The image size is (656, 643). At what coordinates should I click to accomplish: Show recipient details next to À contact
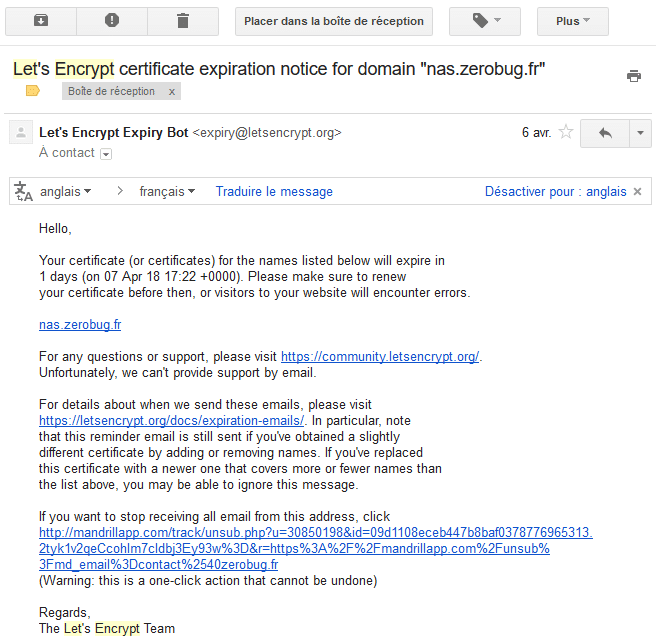[x=106, y=154]
